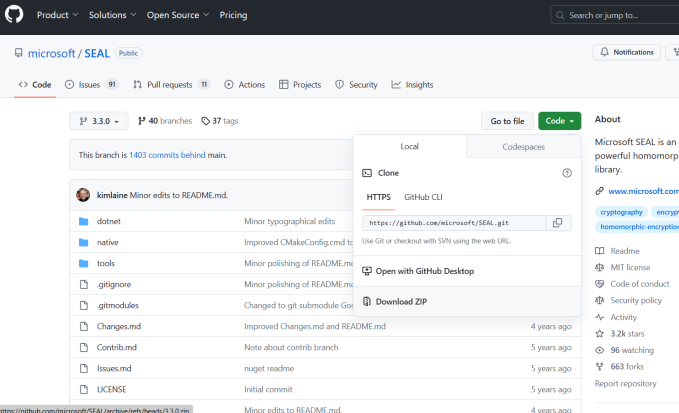Click the Report repository link

click(625, 384)
